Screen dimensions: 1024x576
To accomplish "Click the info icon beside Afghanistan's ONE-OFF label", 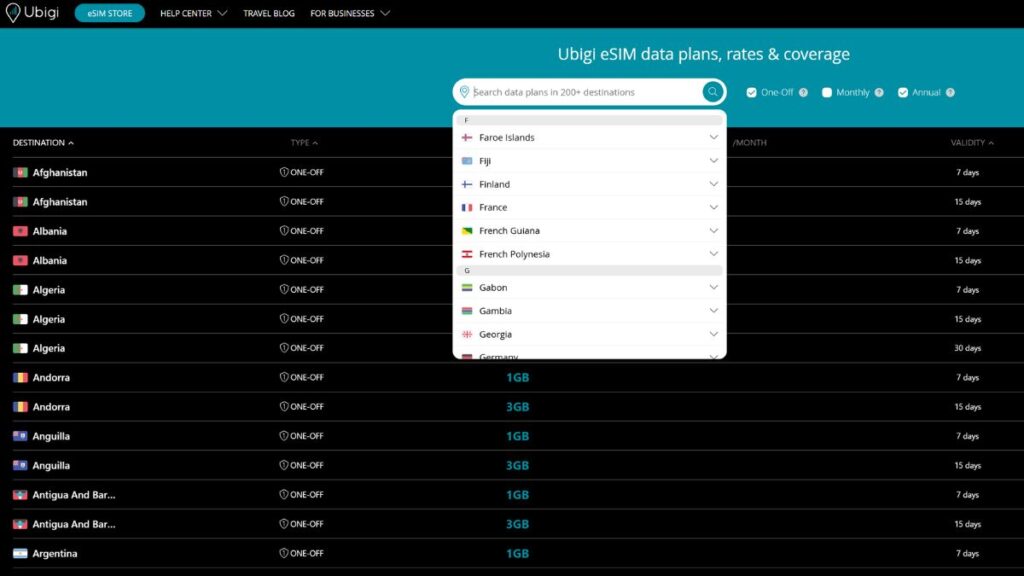I will (x=286, y=172).
